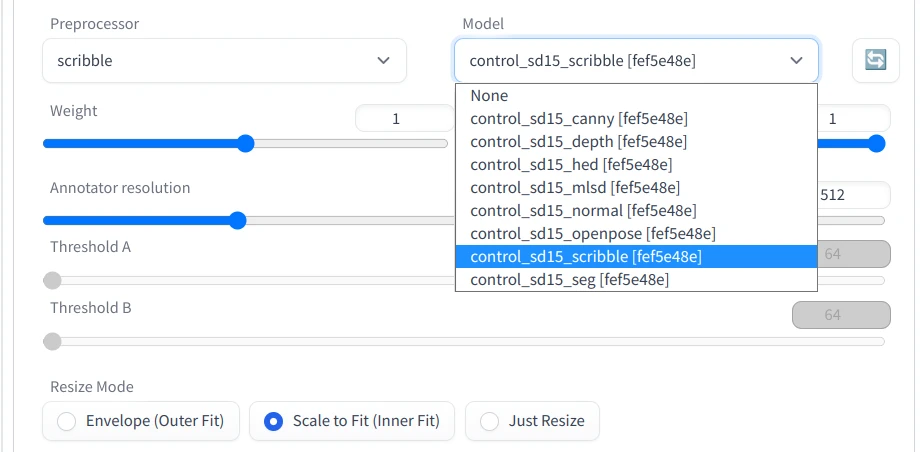Choose Just Resize radio option
The height and width of the screenshot is (452, 924).
click(x=532, y=421)
